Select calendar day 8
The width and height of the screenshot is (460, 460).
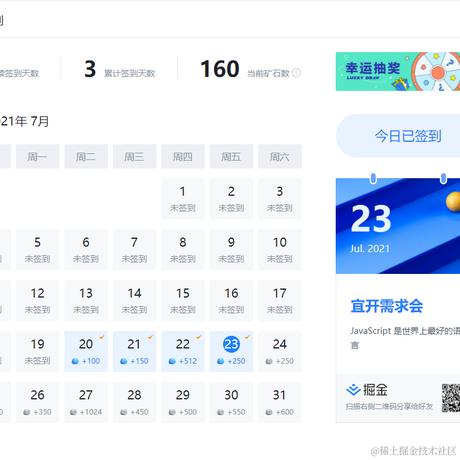coord(183,250)
